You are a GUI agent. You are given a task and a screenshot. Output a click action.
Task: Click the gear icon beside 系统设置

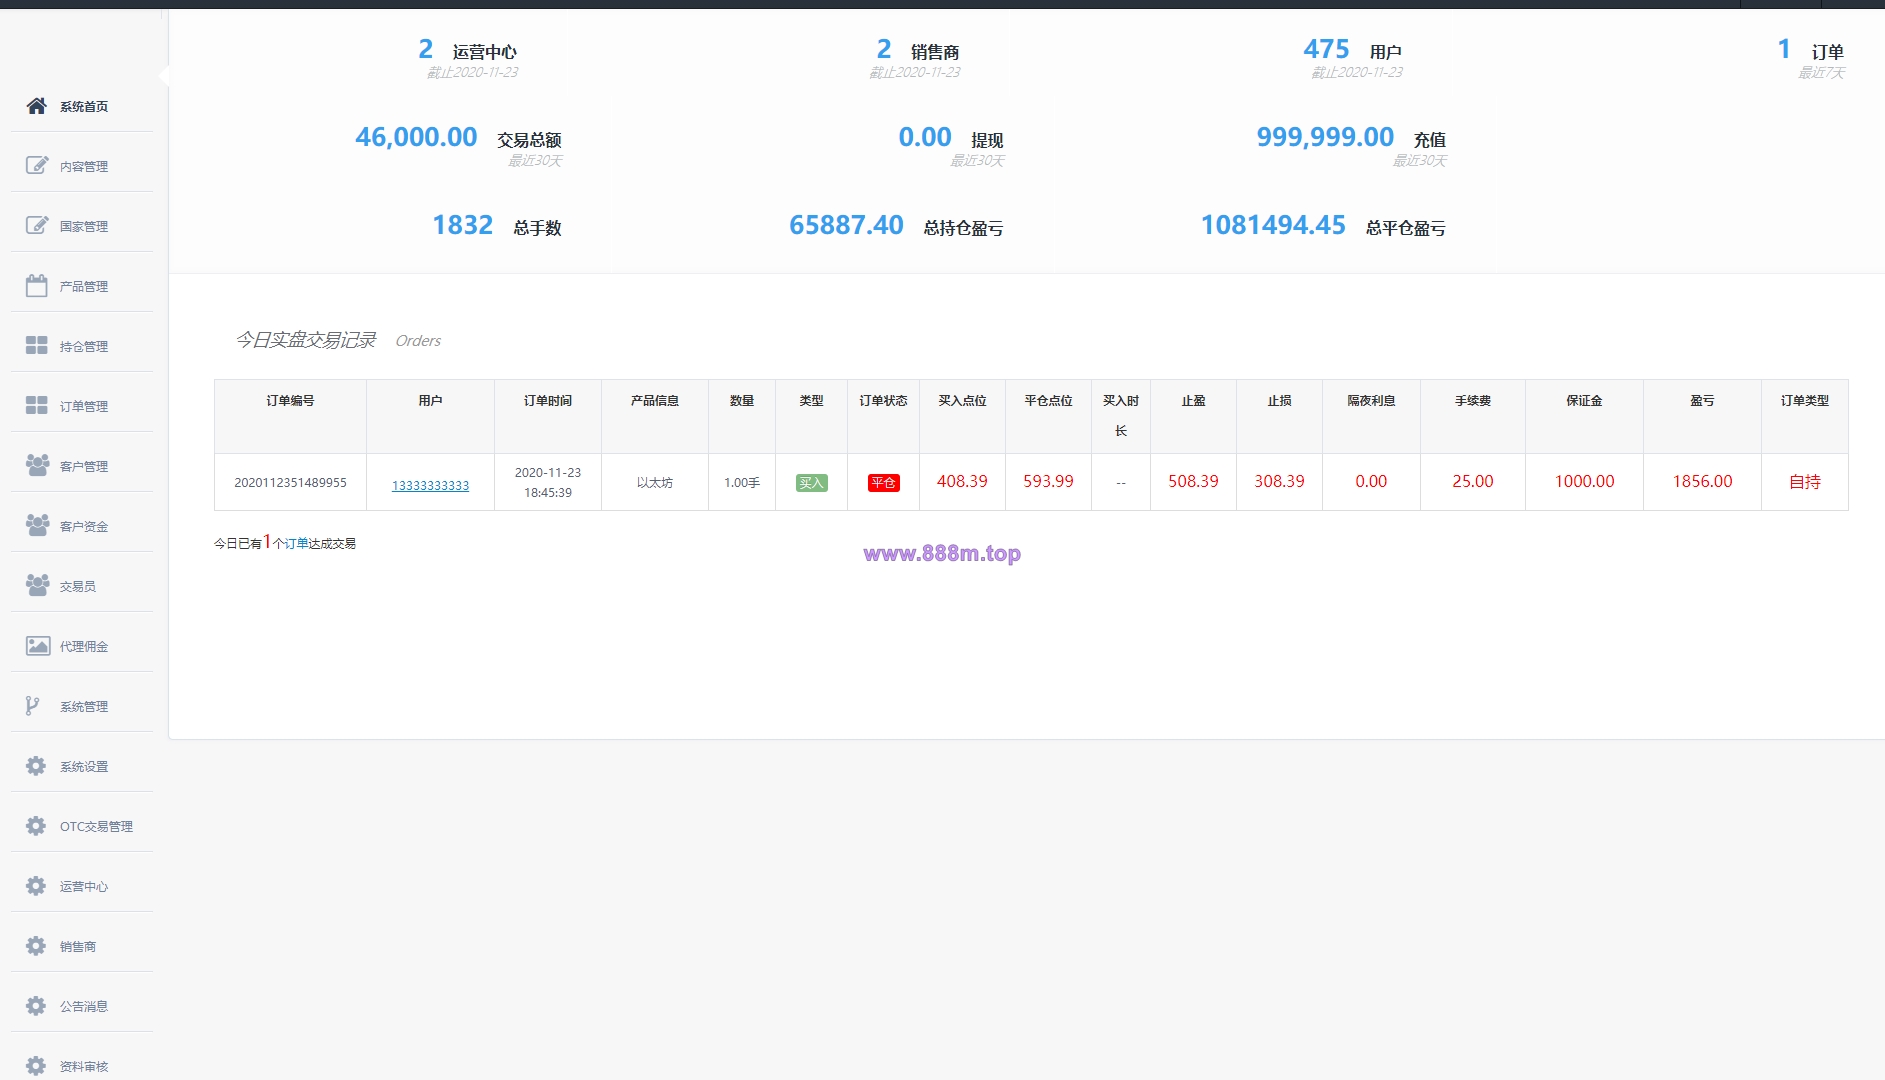coord(36,766)
